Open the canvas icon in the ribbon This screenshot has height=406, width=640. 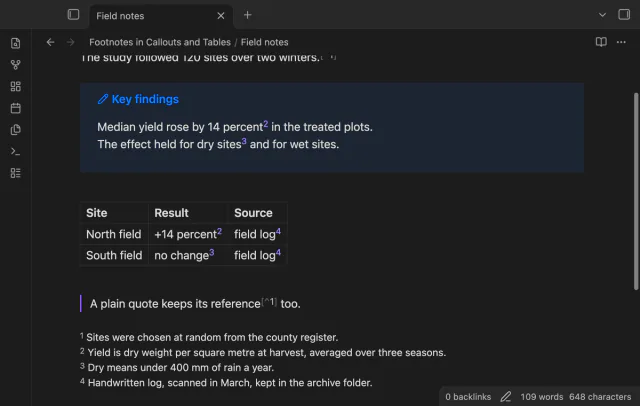pos(16,87)
